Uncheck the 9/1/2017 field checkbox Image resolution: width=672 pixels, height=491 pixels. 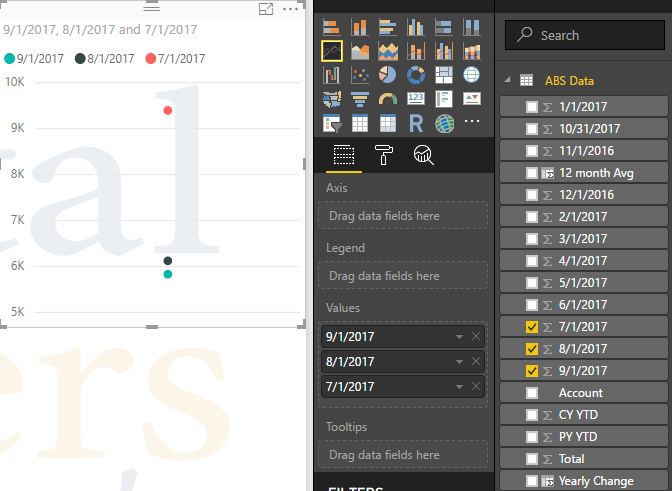(x=531, y=371)
